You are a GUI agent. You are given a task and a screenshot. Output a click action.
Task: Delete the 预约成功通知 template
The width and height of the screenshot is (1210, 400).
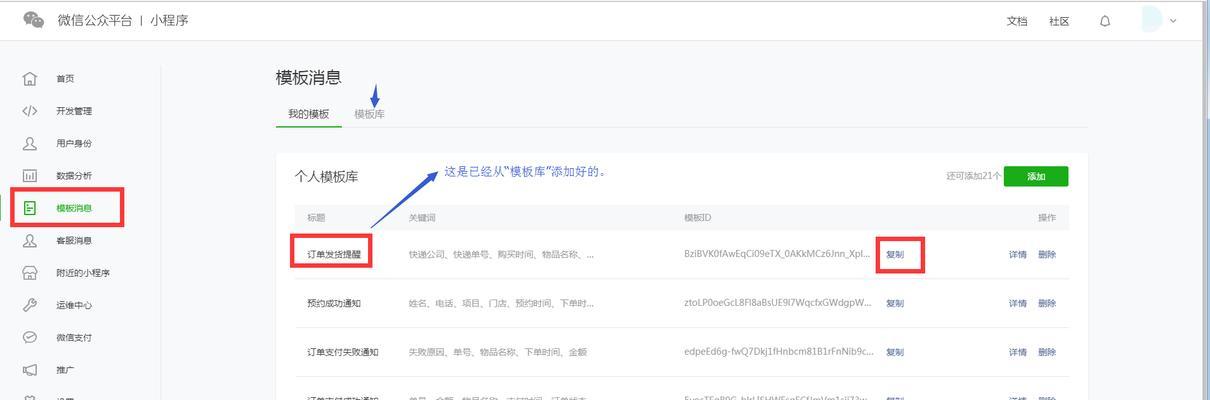coord(1047,303)
